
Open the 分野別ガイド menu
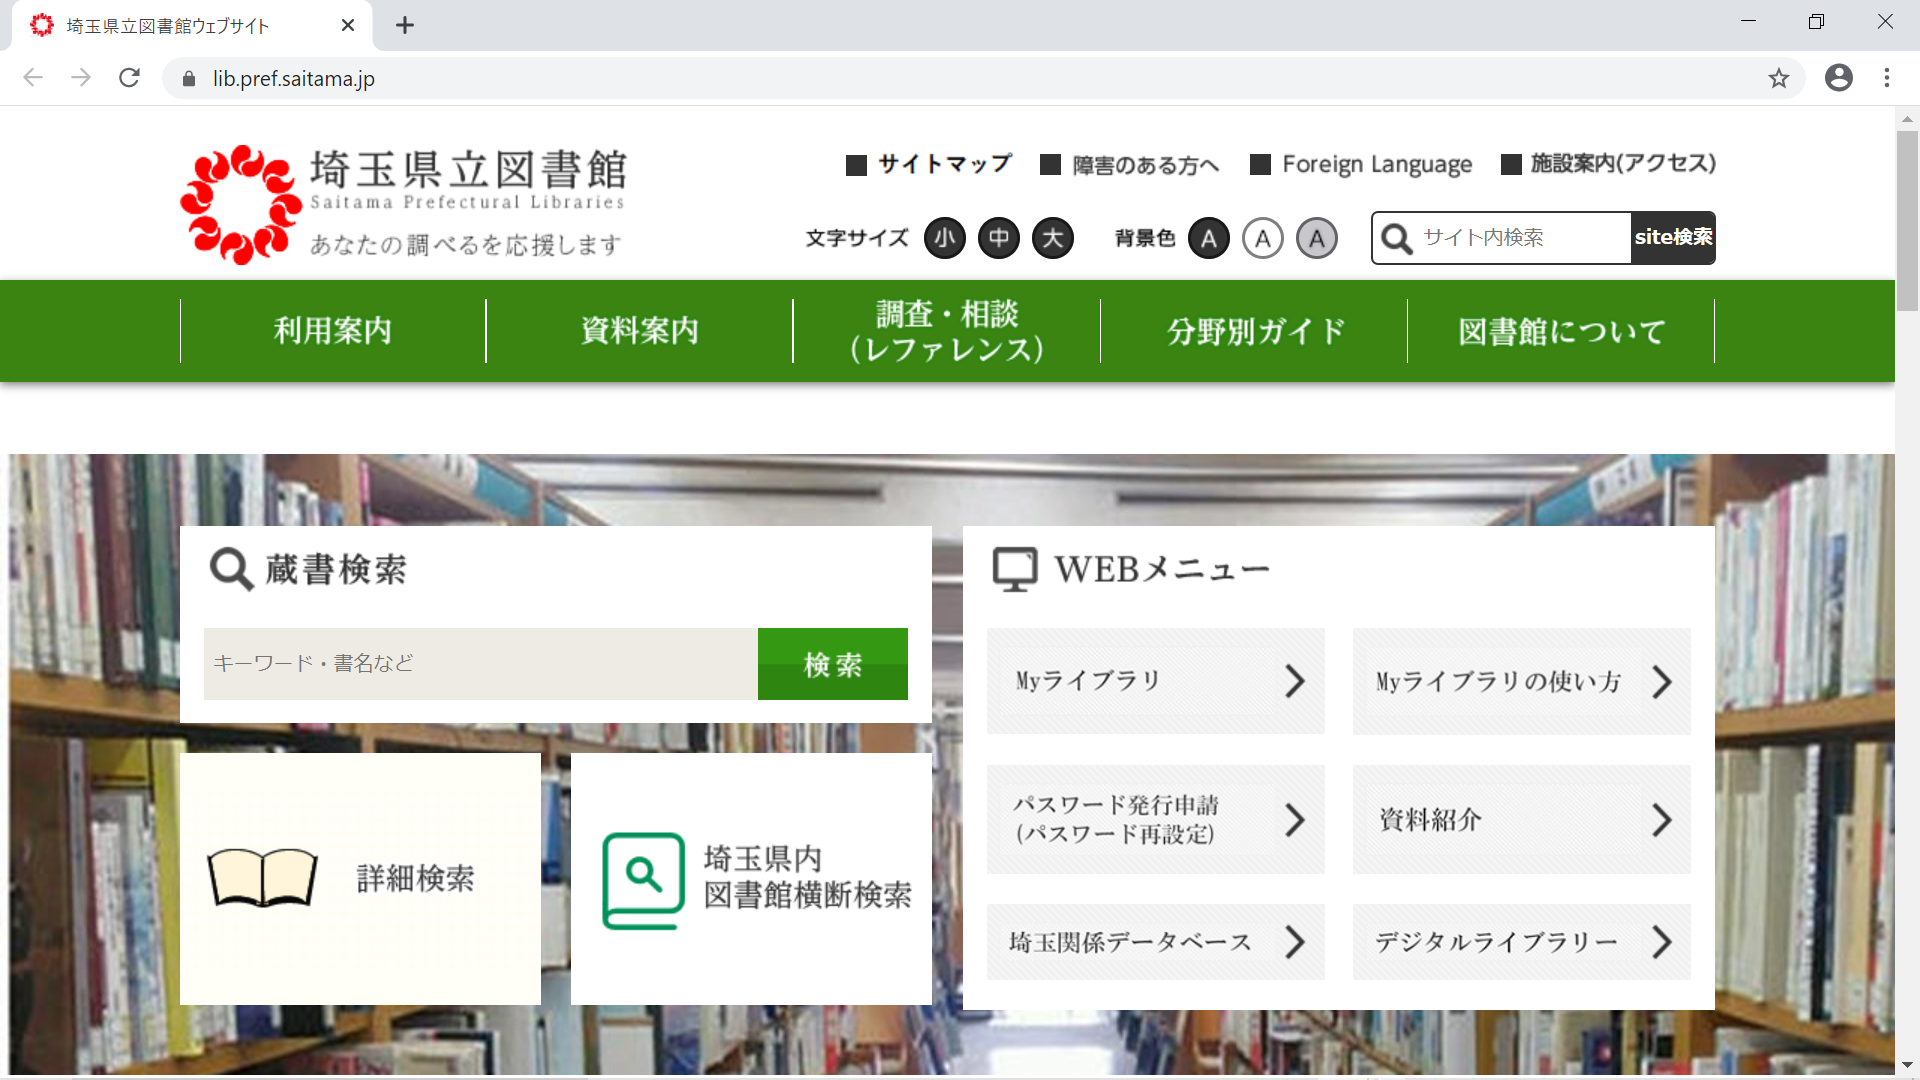point(1254,331)
